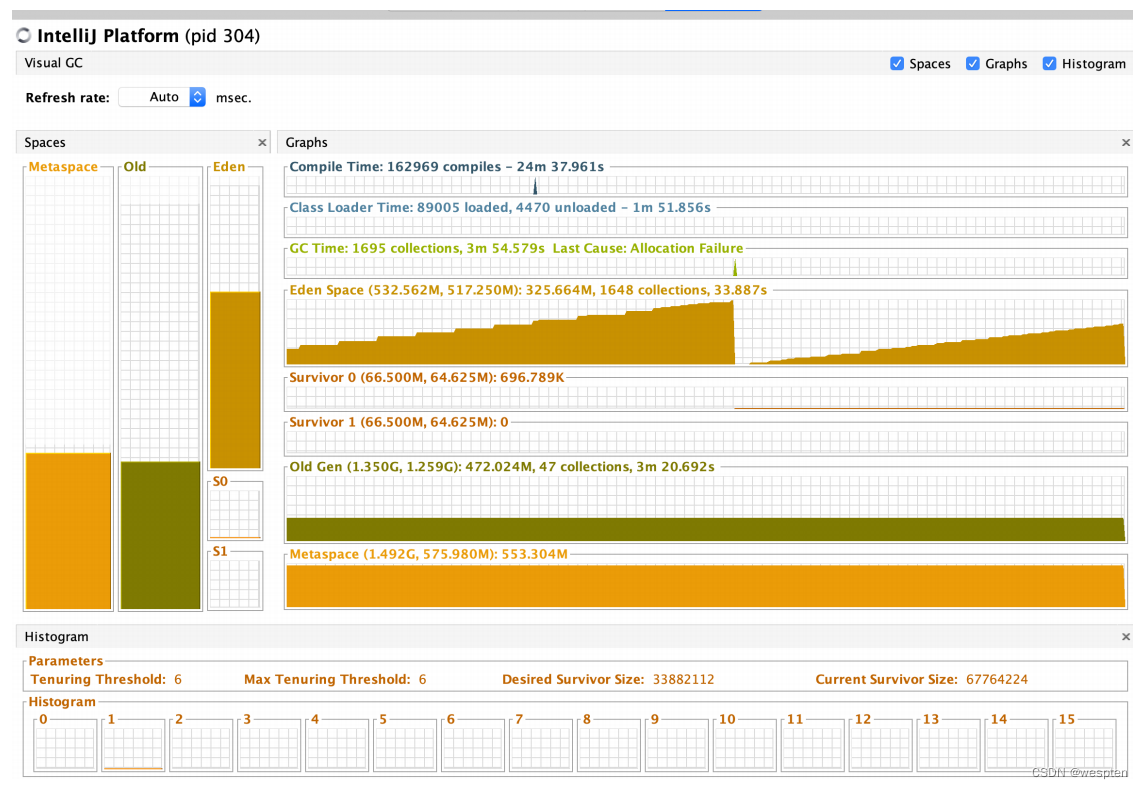Click the S0 survivor box in Spaces
Screen dimensions: 1143x789
point(235,513)
